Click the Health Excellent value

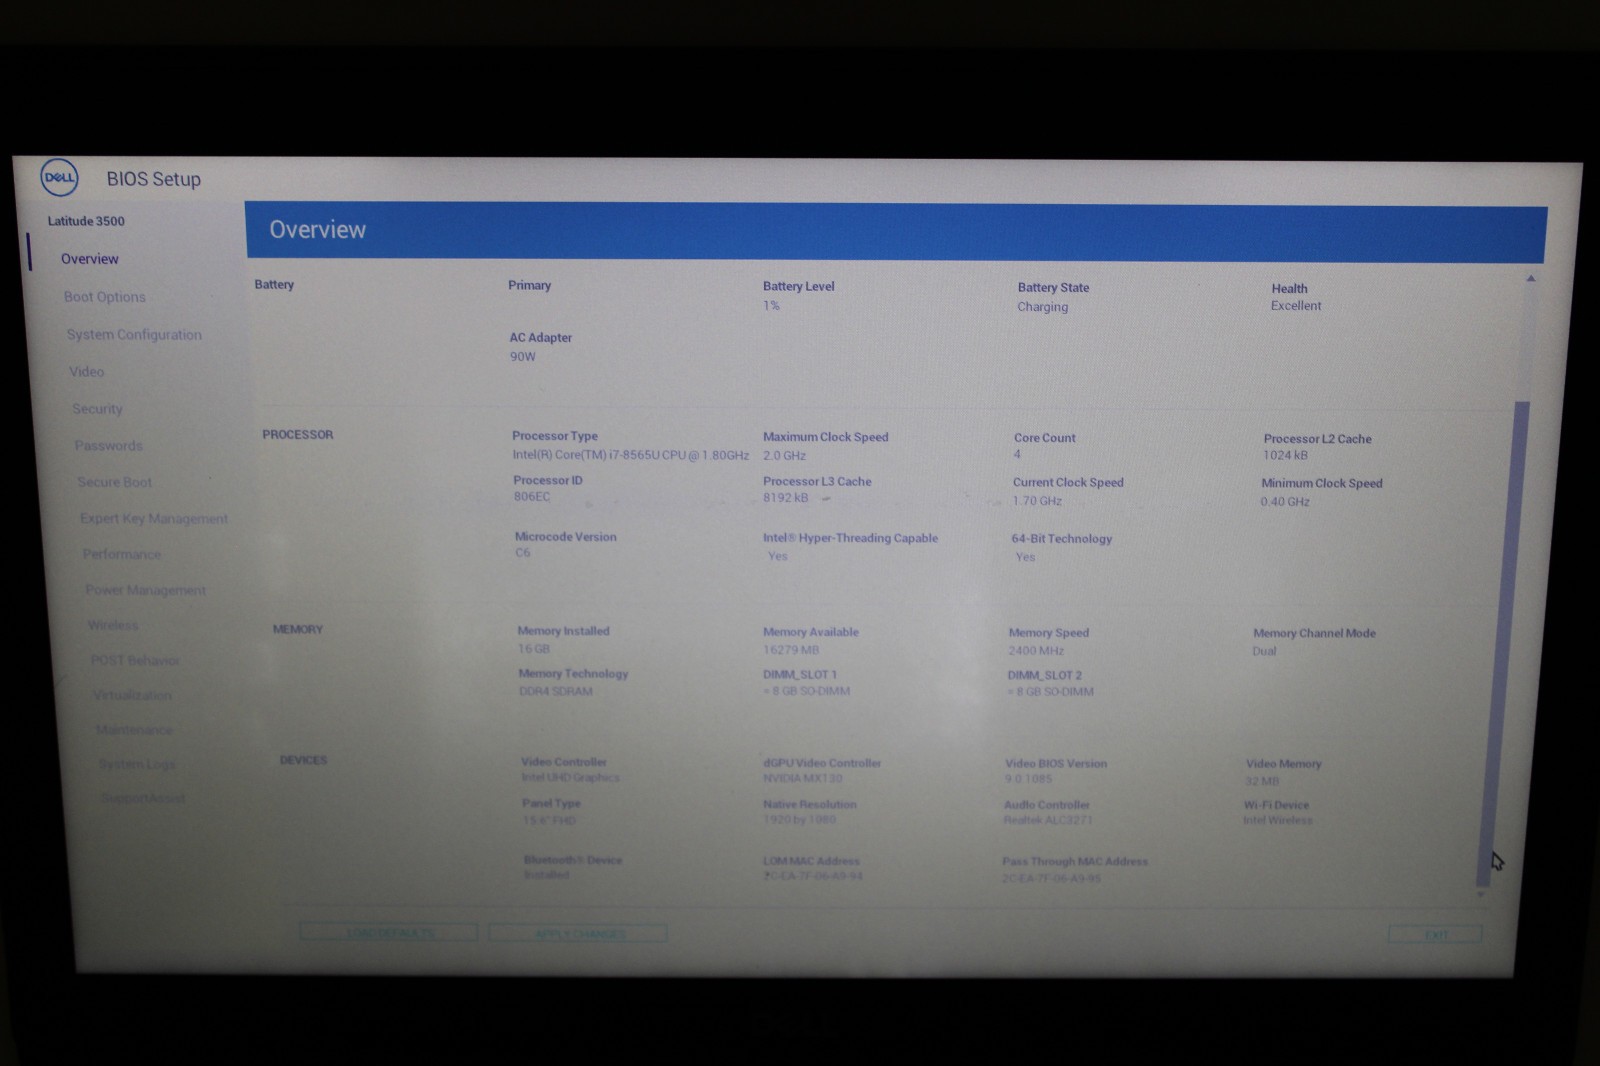(x=1295, y=306)
